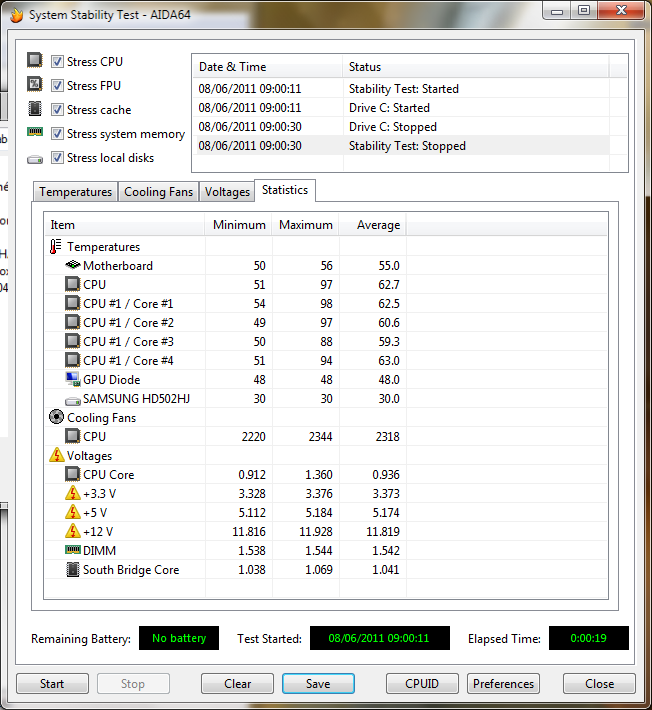
Task: Click the chip icon of South Bridge Core row
Action: coord(72,570)
